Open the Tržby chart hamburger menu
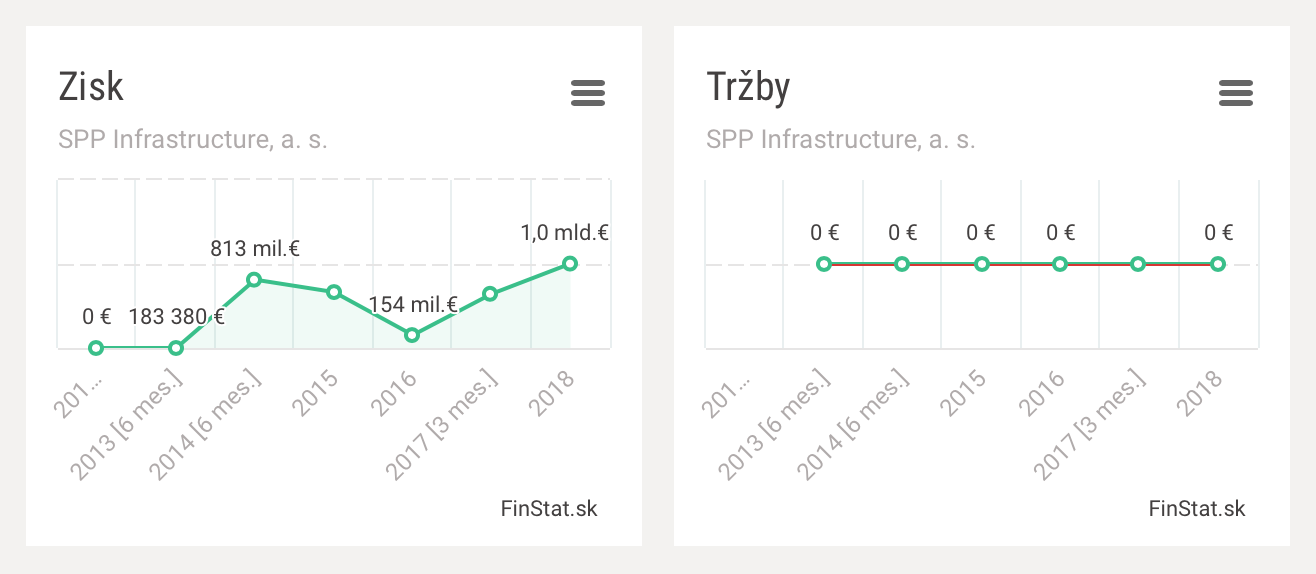Screen dimensions: 1316x574 1236,93
